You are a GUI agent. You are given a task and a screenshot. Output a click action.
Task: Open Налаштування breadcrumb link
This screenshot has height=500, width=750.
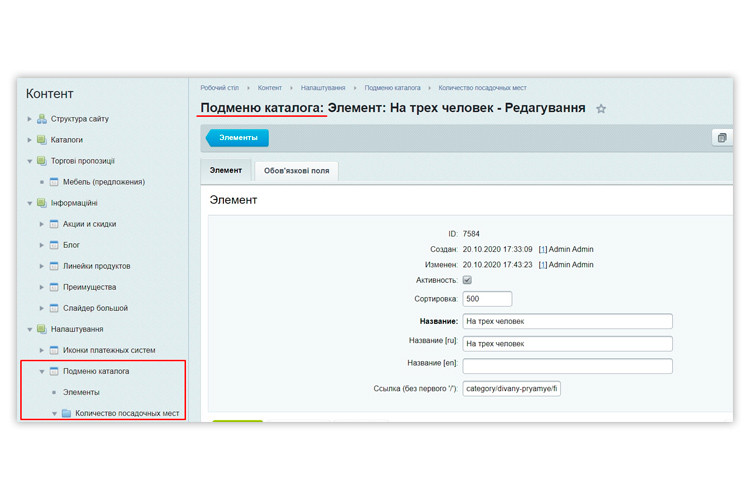click(x=323, y=88)
